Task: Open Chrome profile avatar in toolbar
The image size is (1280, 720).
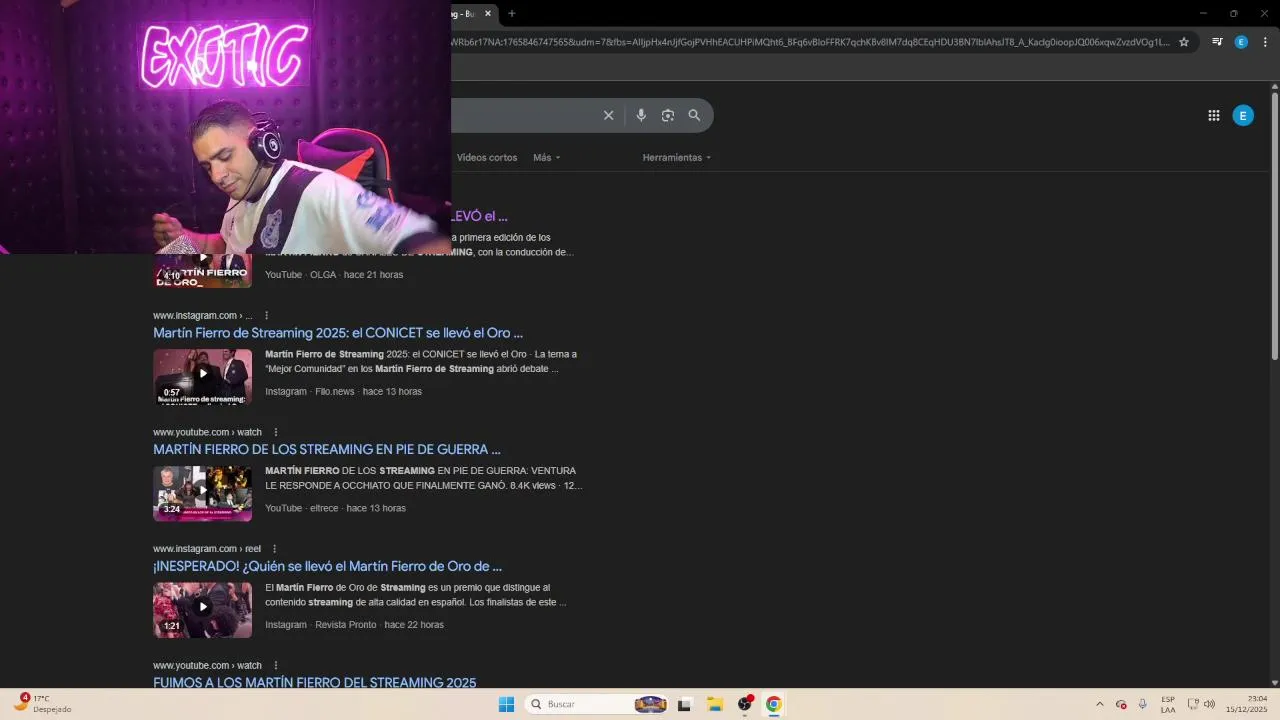Action: pyautogui.click(x=1241, y=42)
